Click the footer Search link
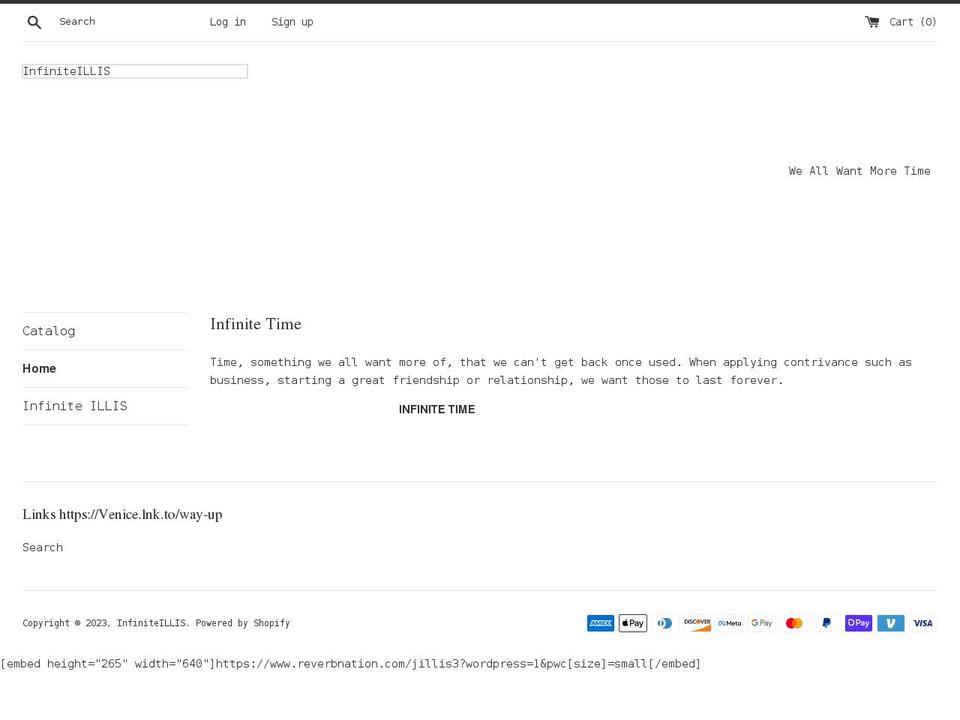 click(43, 547)
